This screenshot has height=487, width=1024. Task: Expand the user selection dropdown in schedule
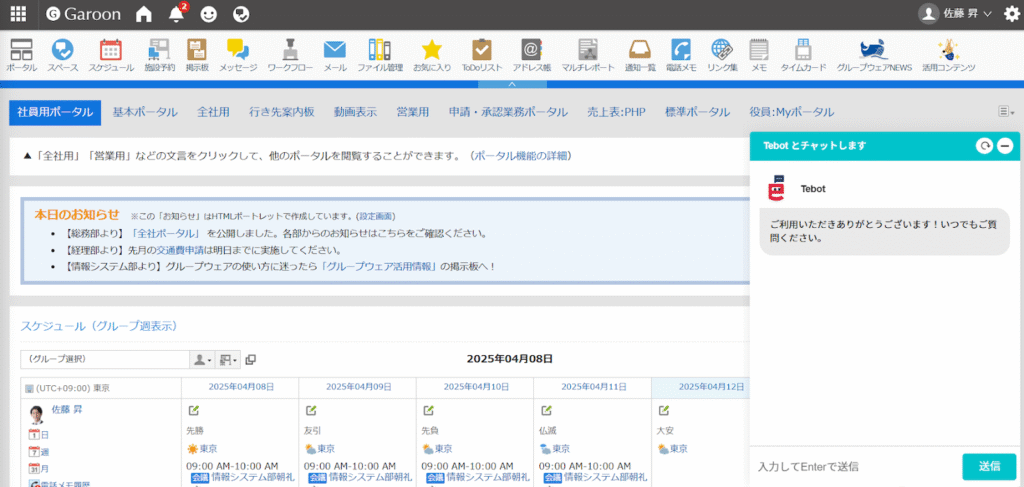202,360
